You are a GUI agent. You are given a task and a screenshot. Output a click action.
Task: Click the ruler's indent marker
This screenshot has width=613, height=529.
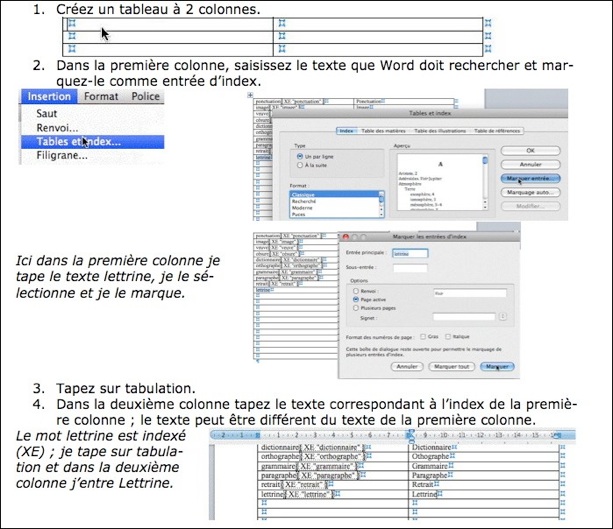click(x=411, y=437)
